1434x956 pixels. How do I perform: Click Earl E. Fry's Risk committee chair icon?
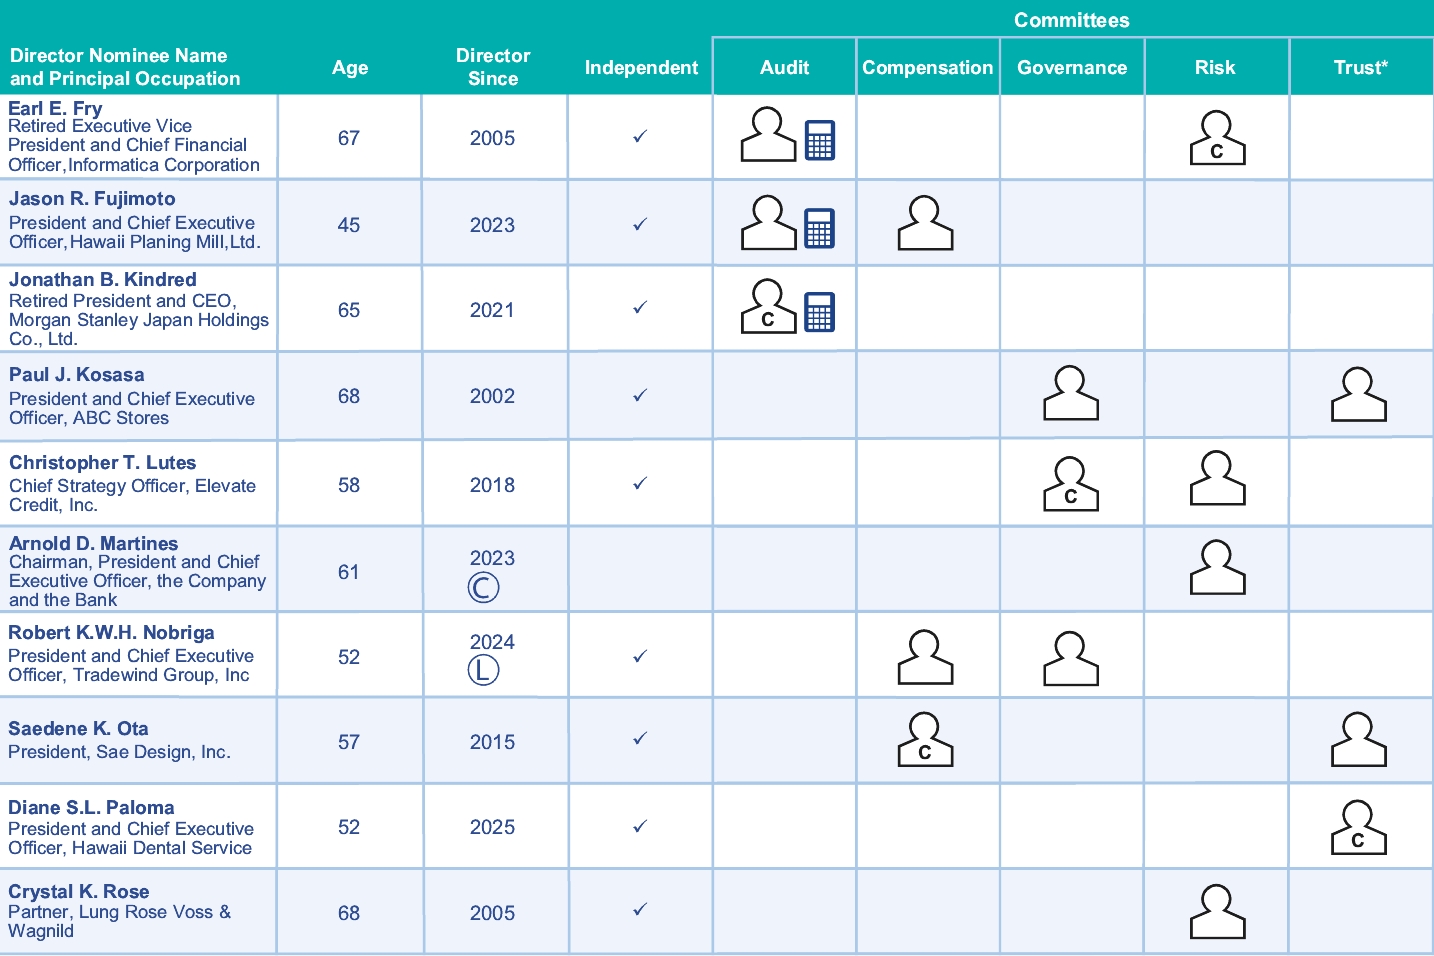pyautogui.click(x=1217, y=138)
